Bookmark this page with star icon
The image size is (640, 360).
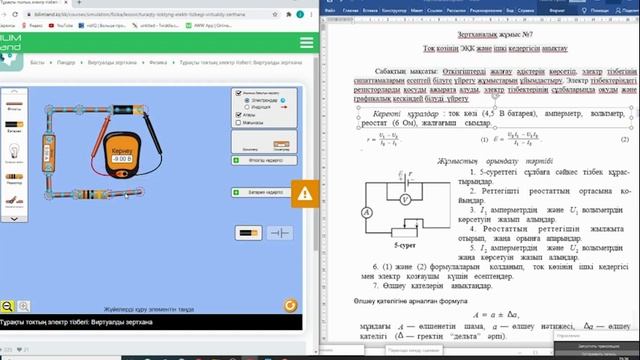[275, 14]
